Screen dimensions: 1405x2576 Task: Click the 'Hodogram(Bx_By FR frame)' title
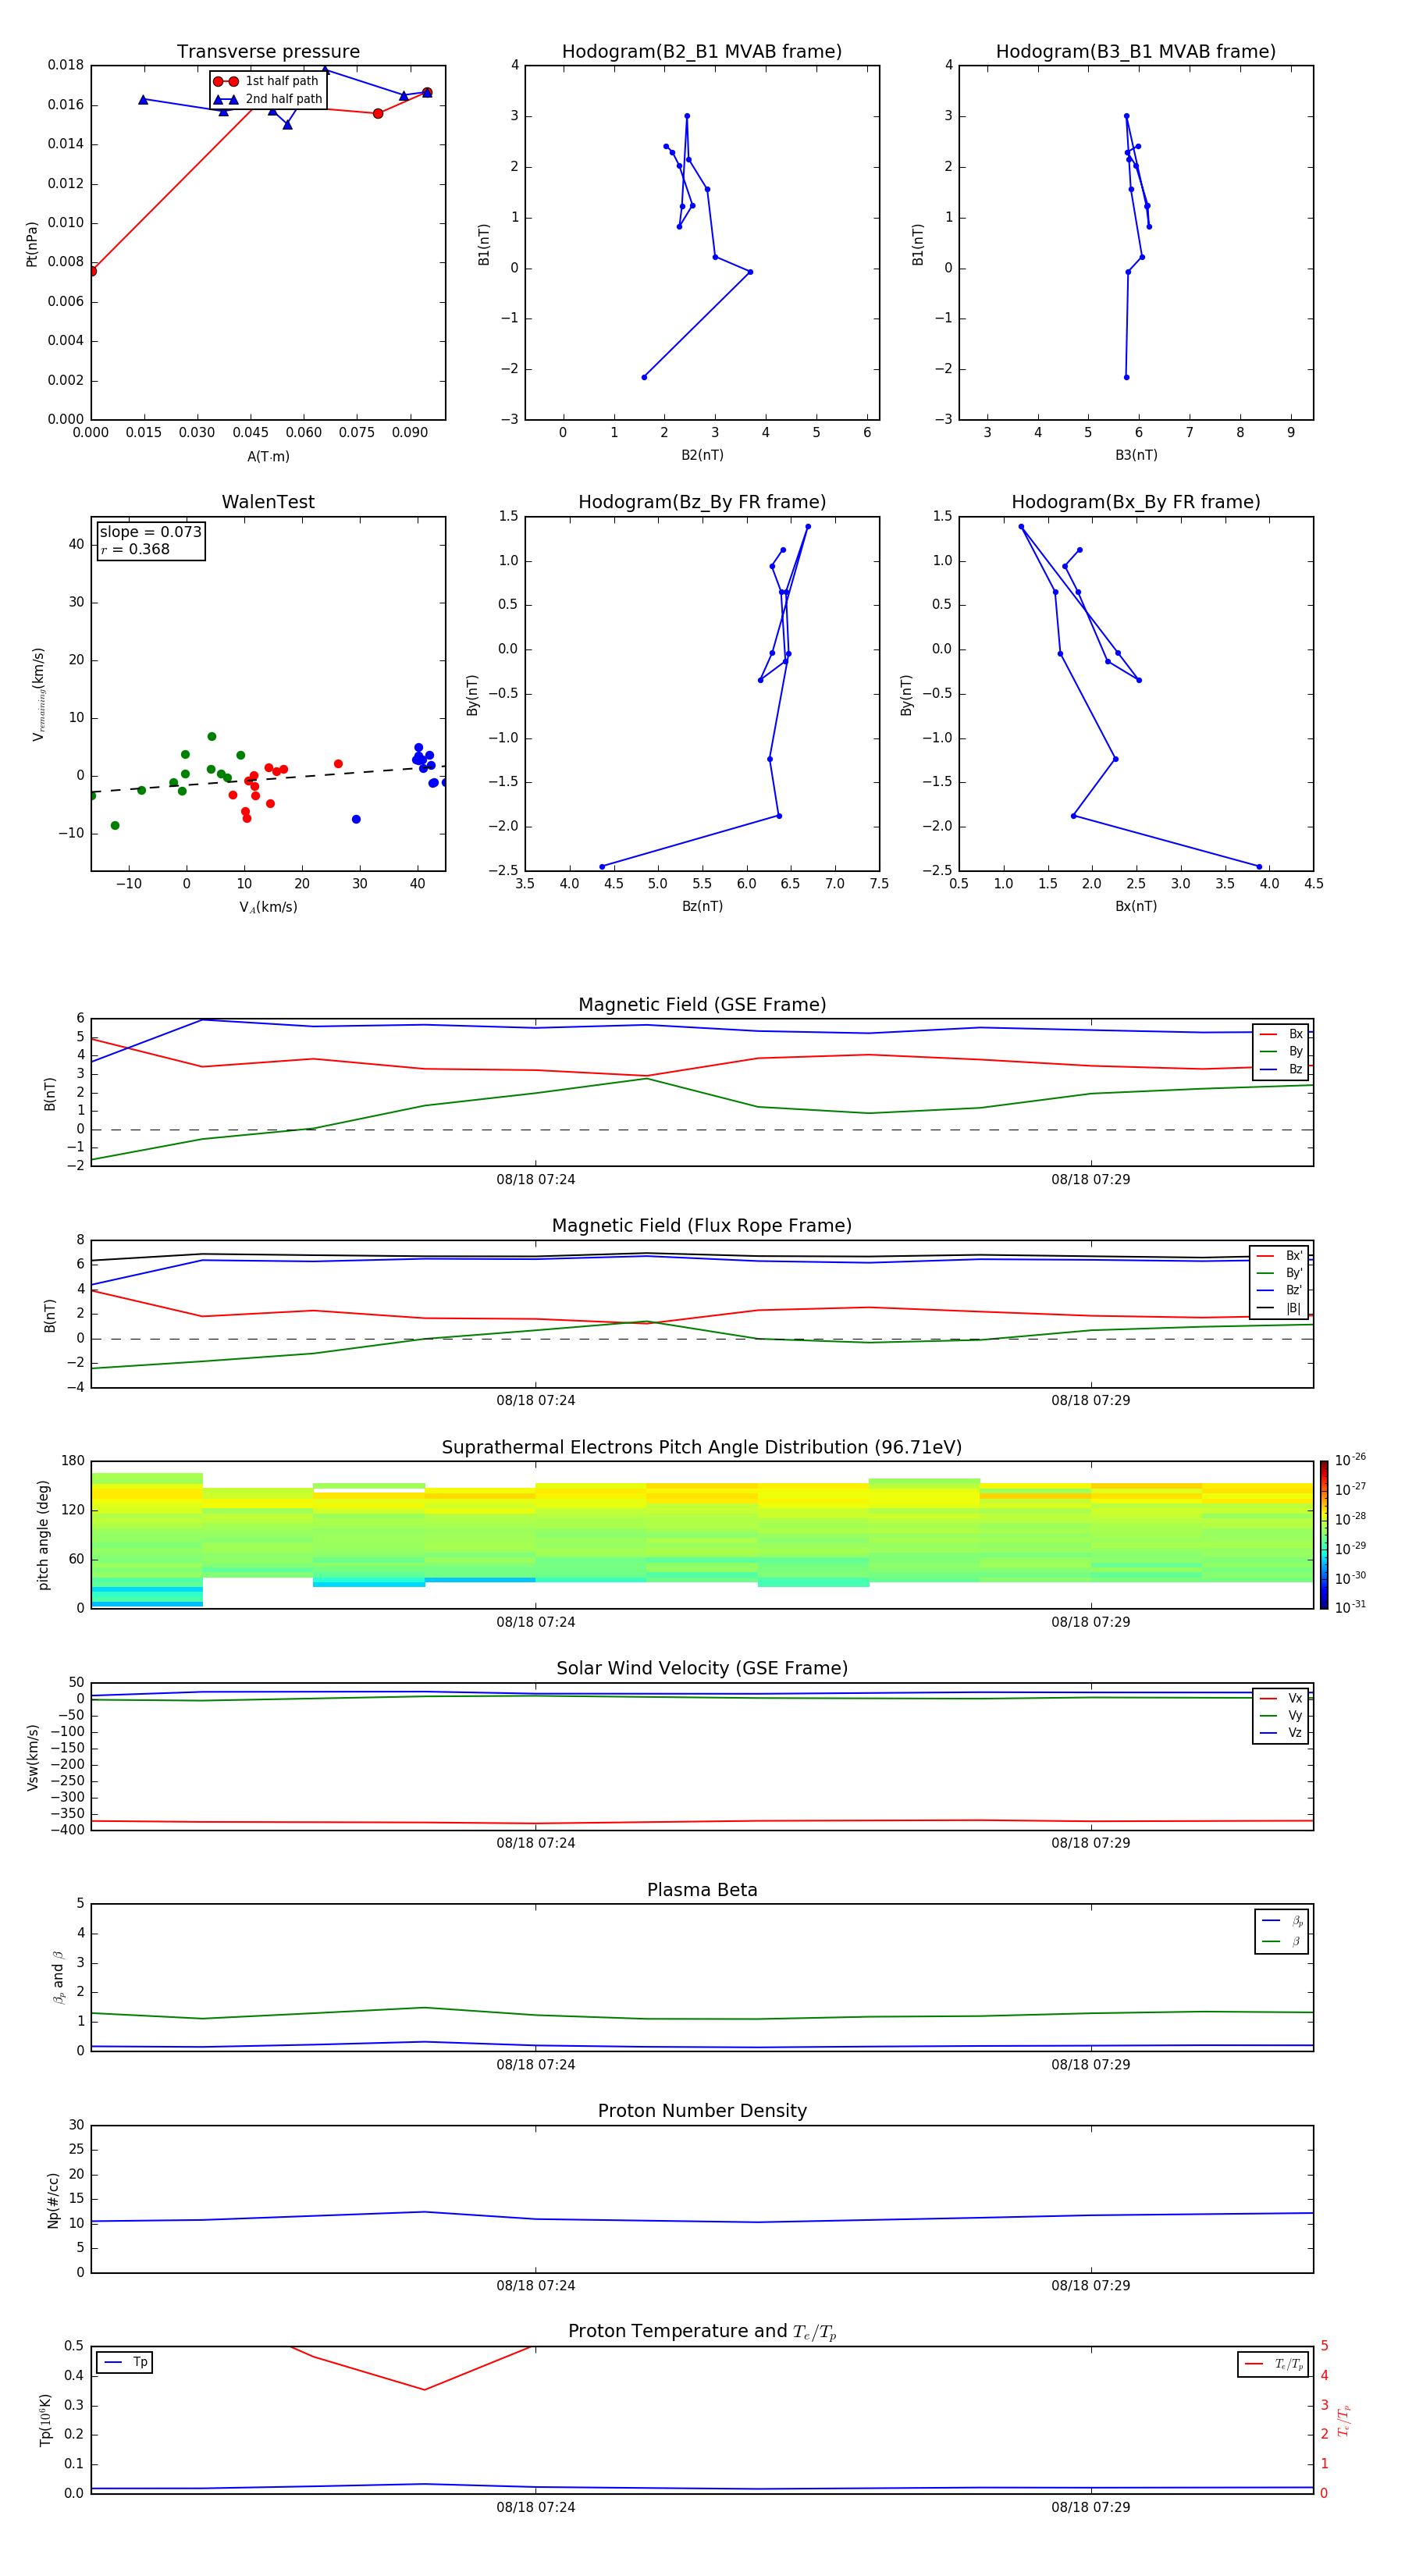1136,502
